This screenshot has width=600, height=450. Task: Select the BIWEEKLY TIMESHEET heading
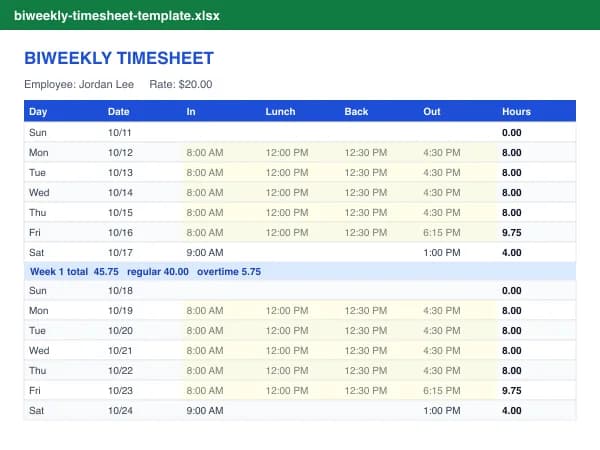tap(119, 58)
